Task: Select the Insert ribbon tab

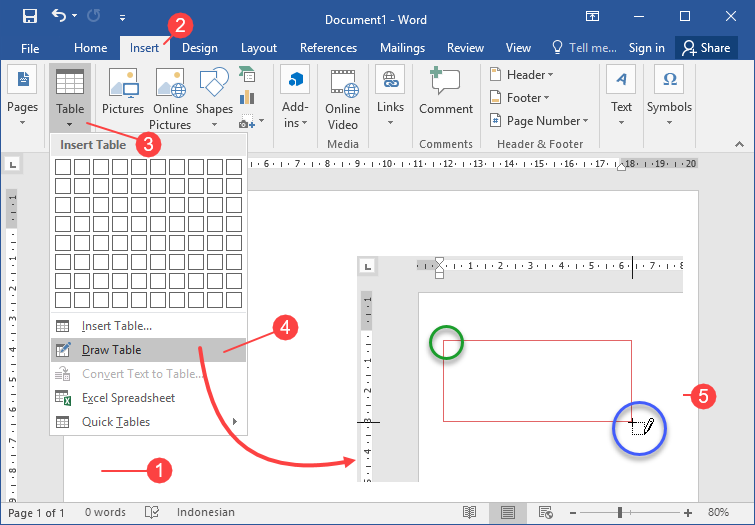Action: tap(144, 48)
